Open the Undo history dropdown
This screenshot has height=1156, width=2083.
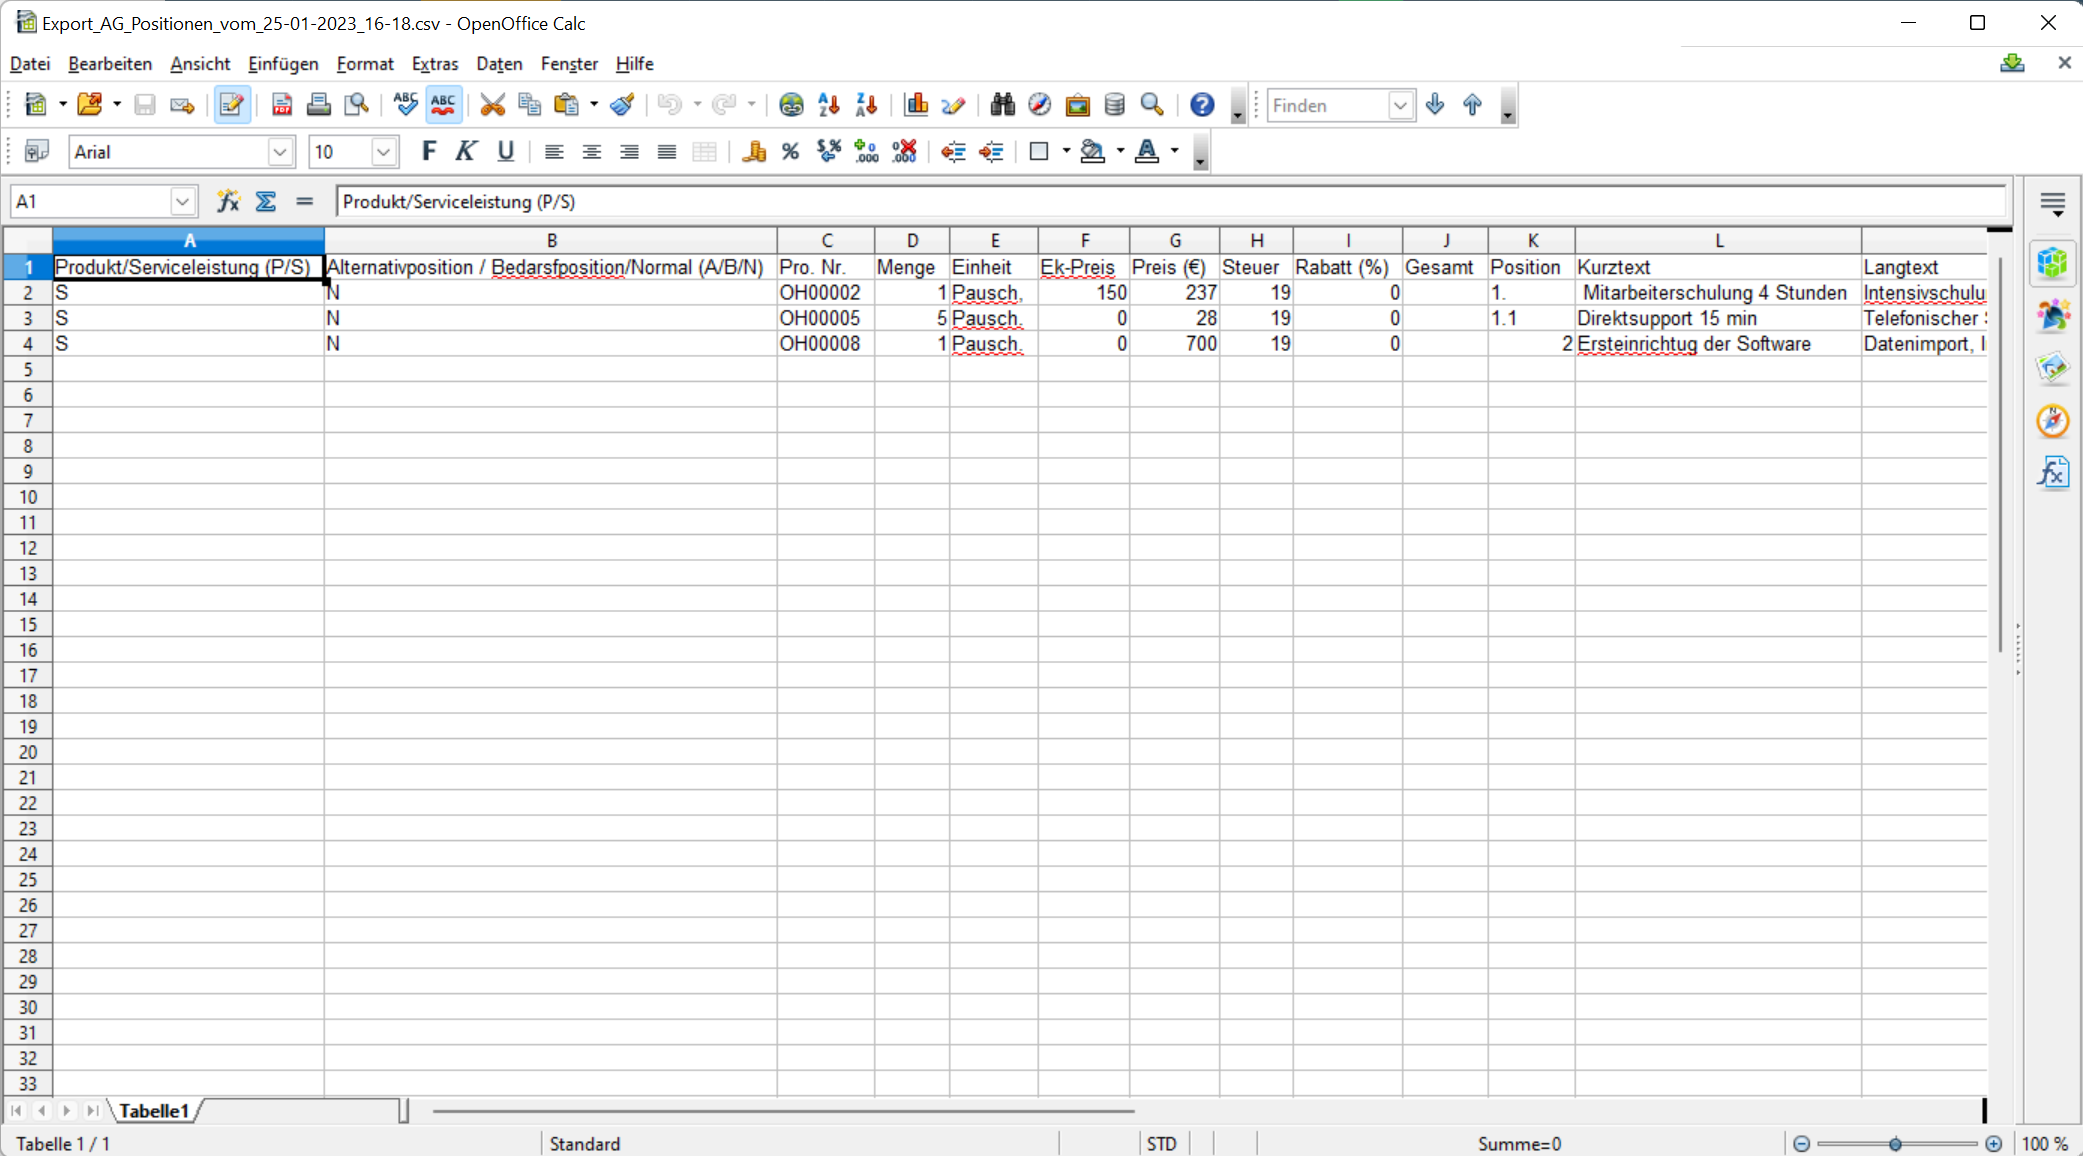point(697,105)
